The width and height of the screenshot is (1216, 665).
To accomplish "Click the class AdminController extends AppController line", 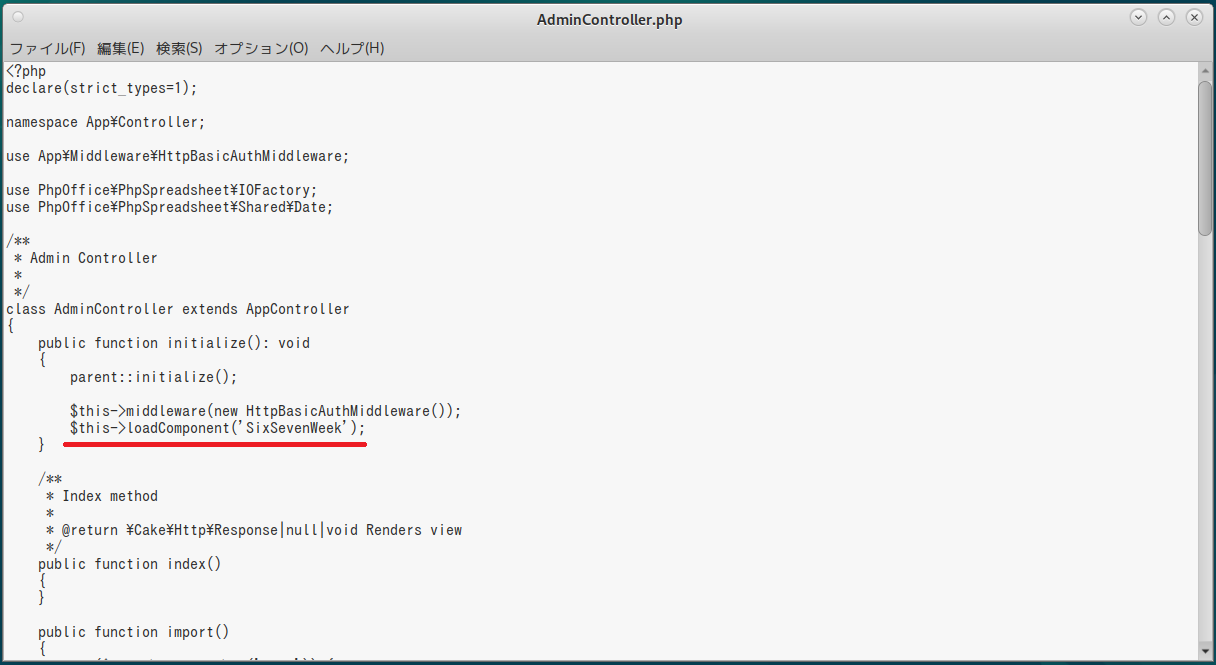I will [x=177, y=309].
